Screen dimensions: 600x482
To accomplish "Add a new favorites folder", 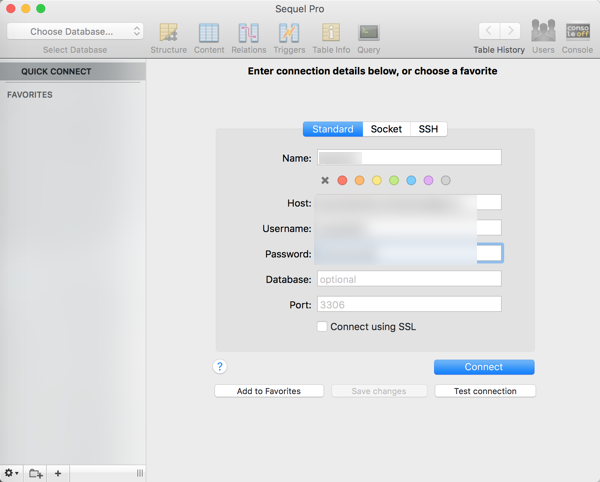I will 36,473.
